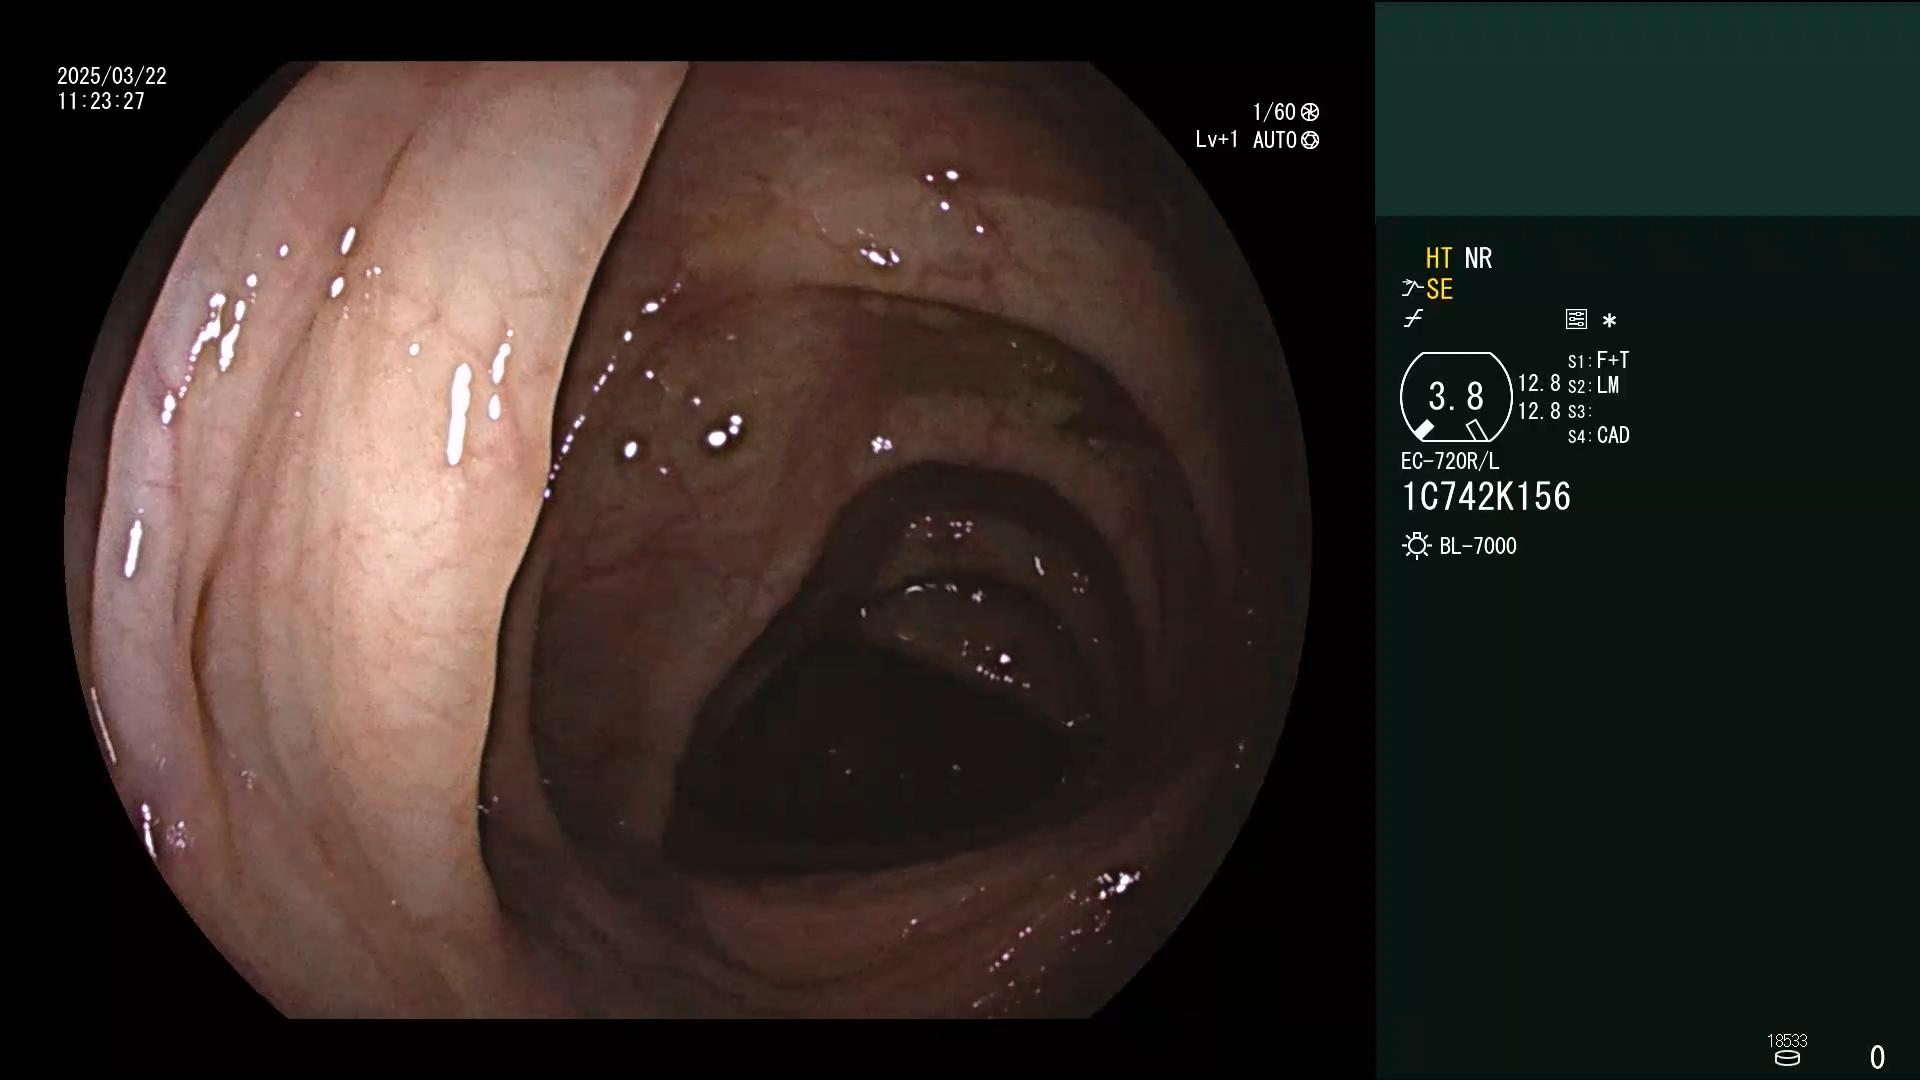1920x1080 pixels.
Task: Click the shutter speed 1/60 value
Action: coord(1274,112)
